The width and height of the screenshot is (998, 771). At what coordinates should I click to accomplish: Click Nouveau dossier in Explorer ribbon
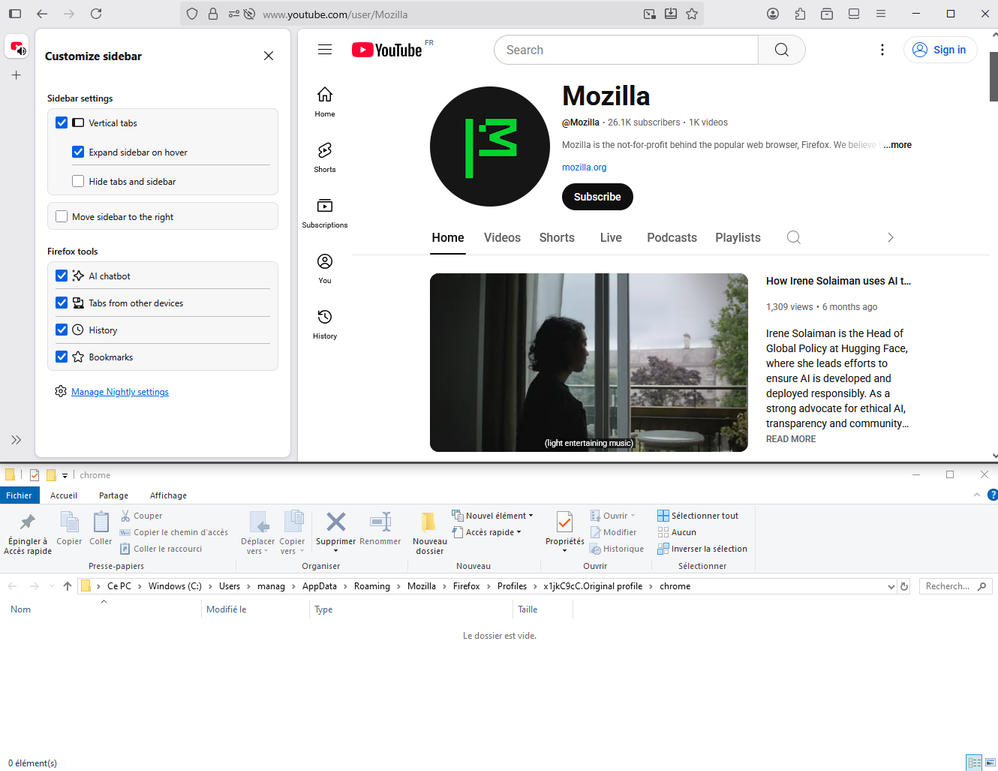click(x=430, y=534)
